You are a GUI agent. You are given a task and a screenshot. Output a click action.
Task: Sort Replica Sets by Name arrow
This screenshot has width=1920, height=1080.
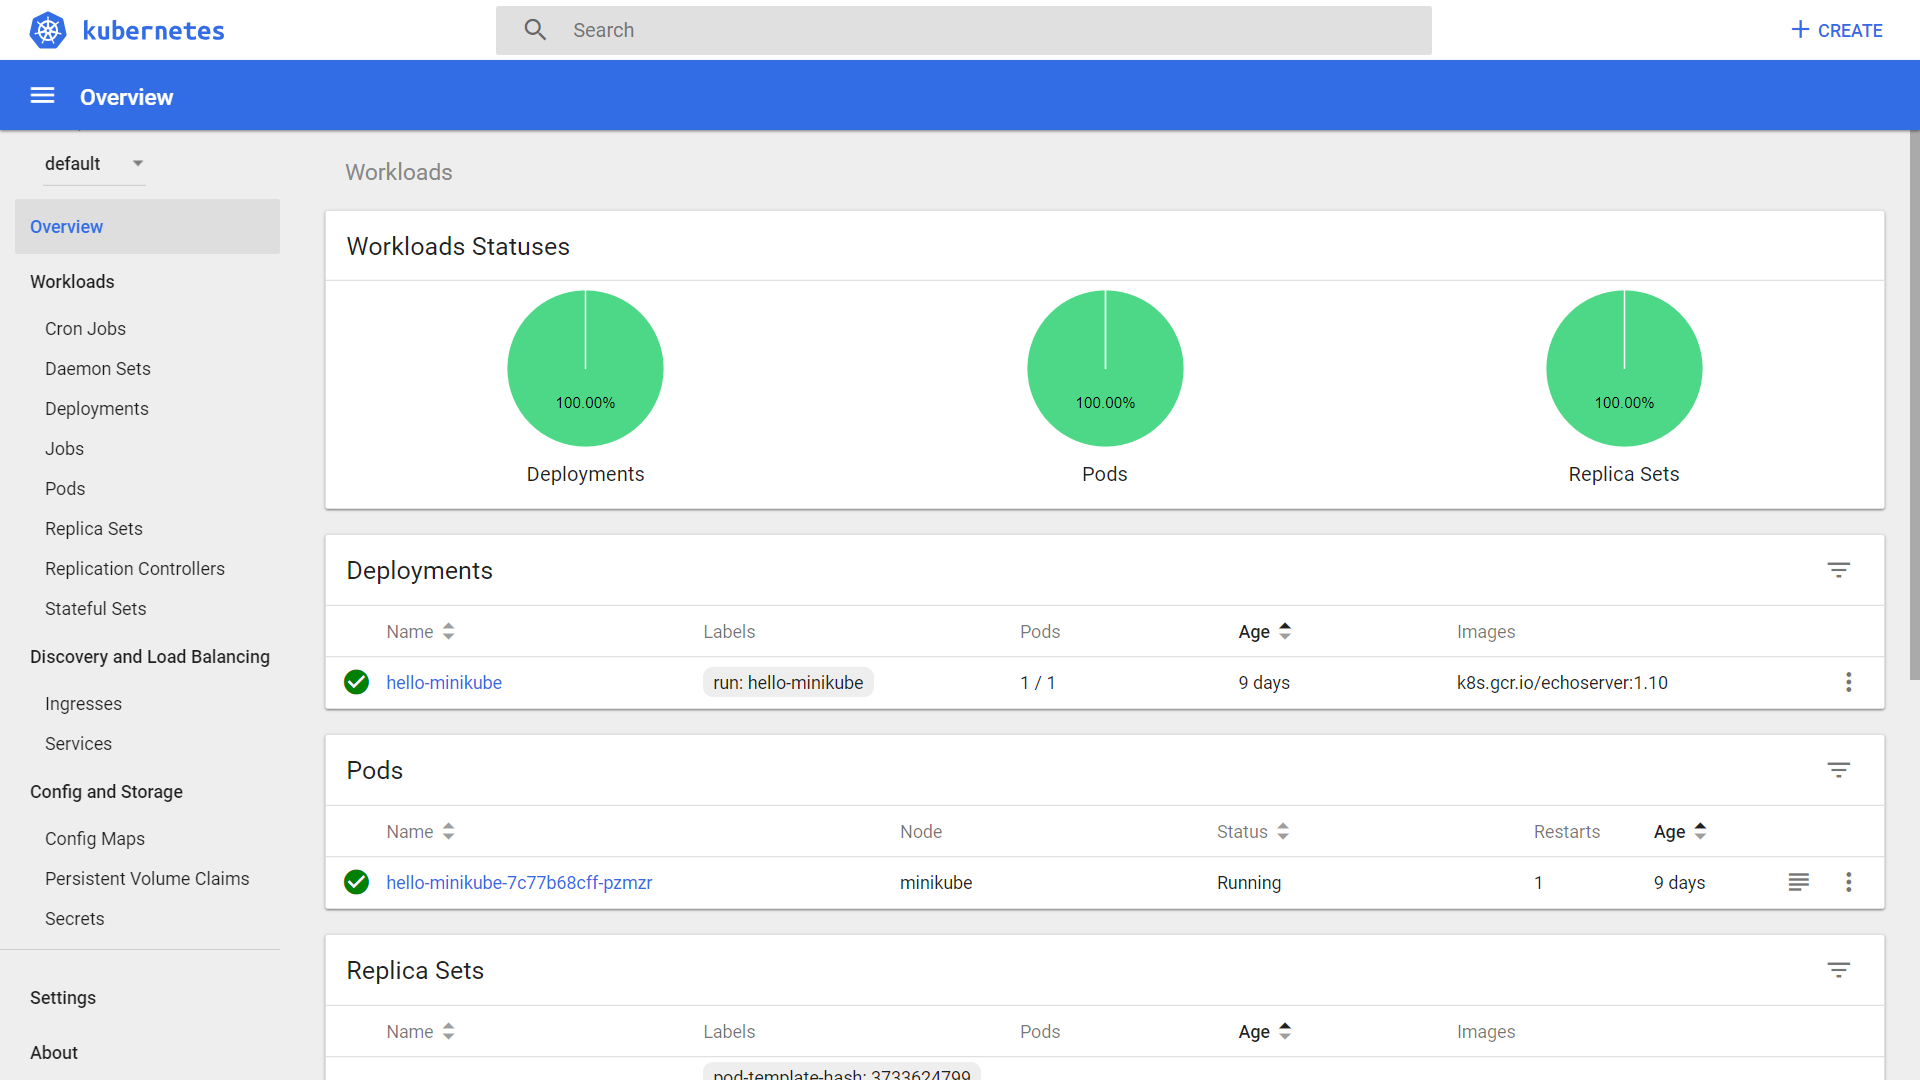pyautogui.click(x=448, y=1032)
